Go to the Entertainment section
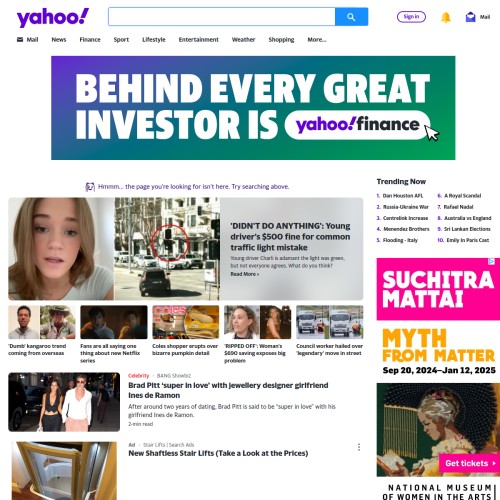This screenshot has height=500, width=500. click(198, 40)
